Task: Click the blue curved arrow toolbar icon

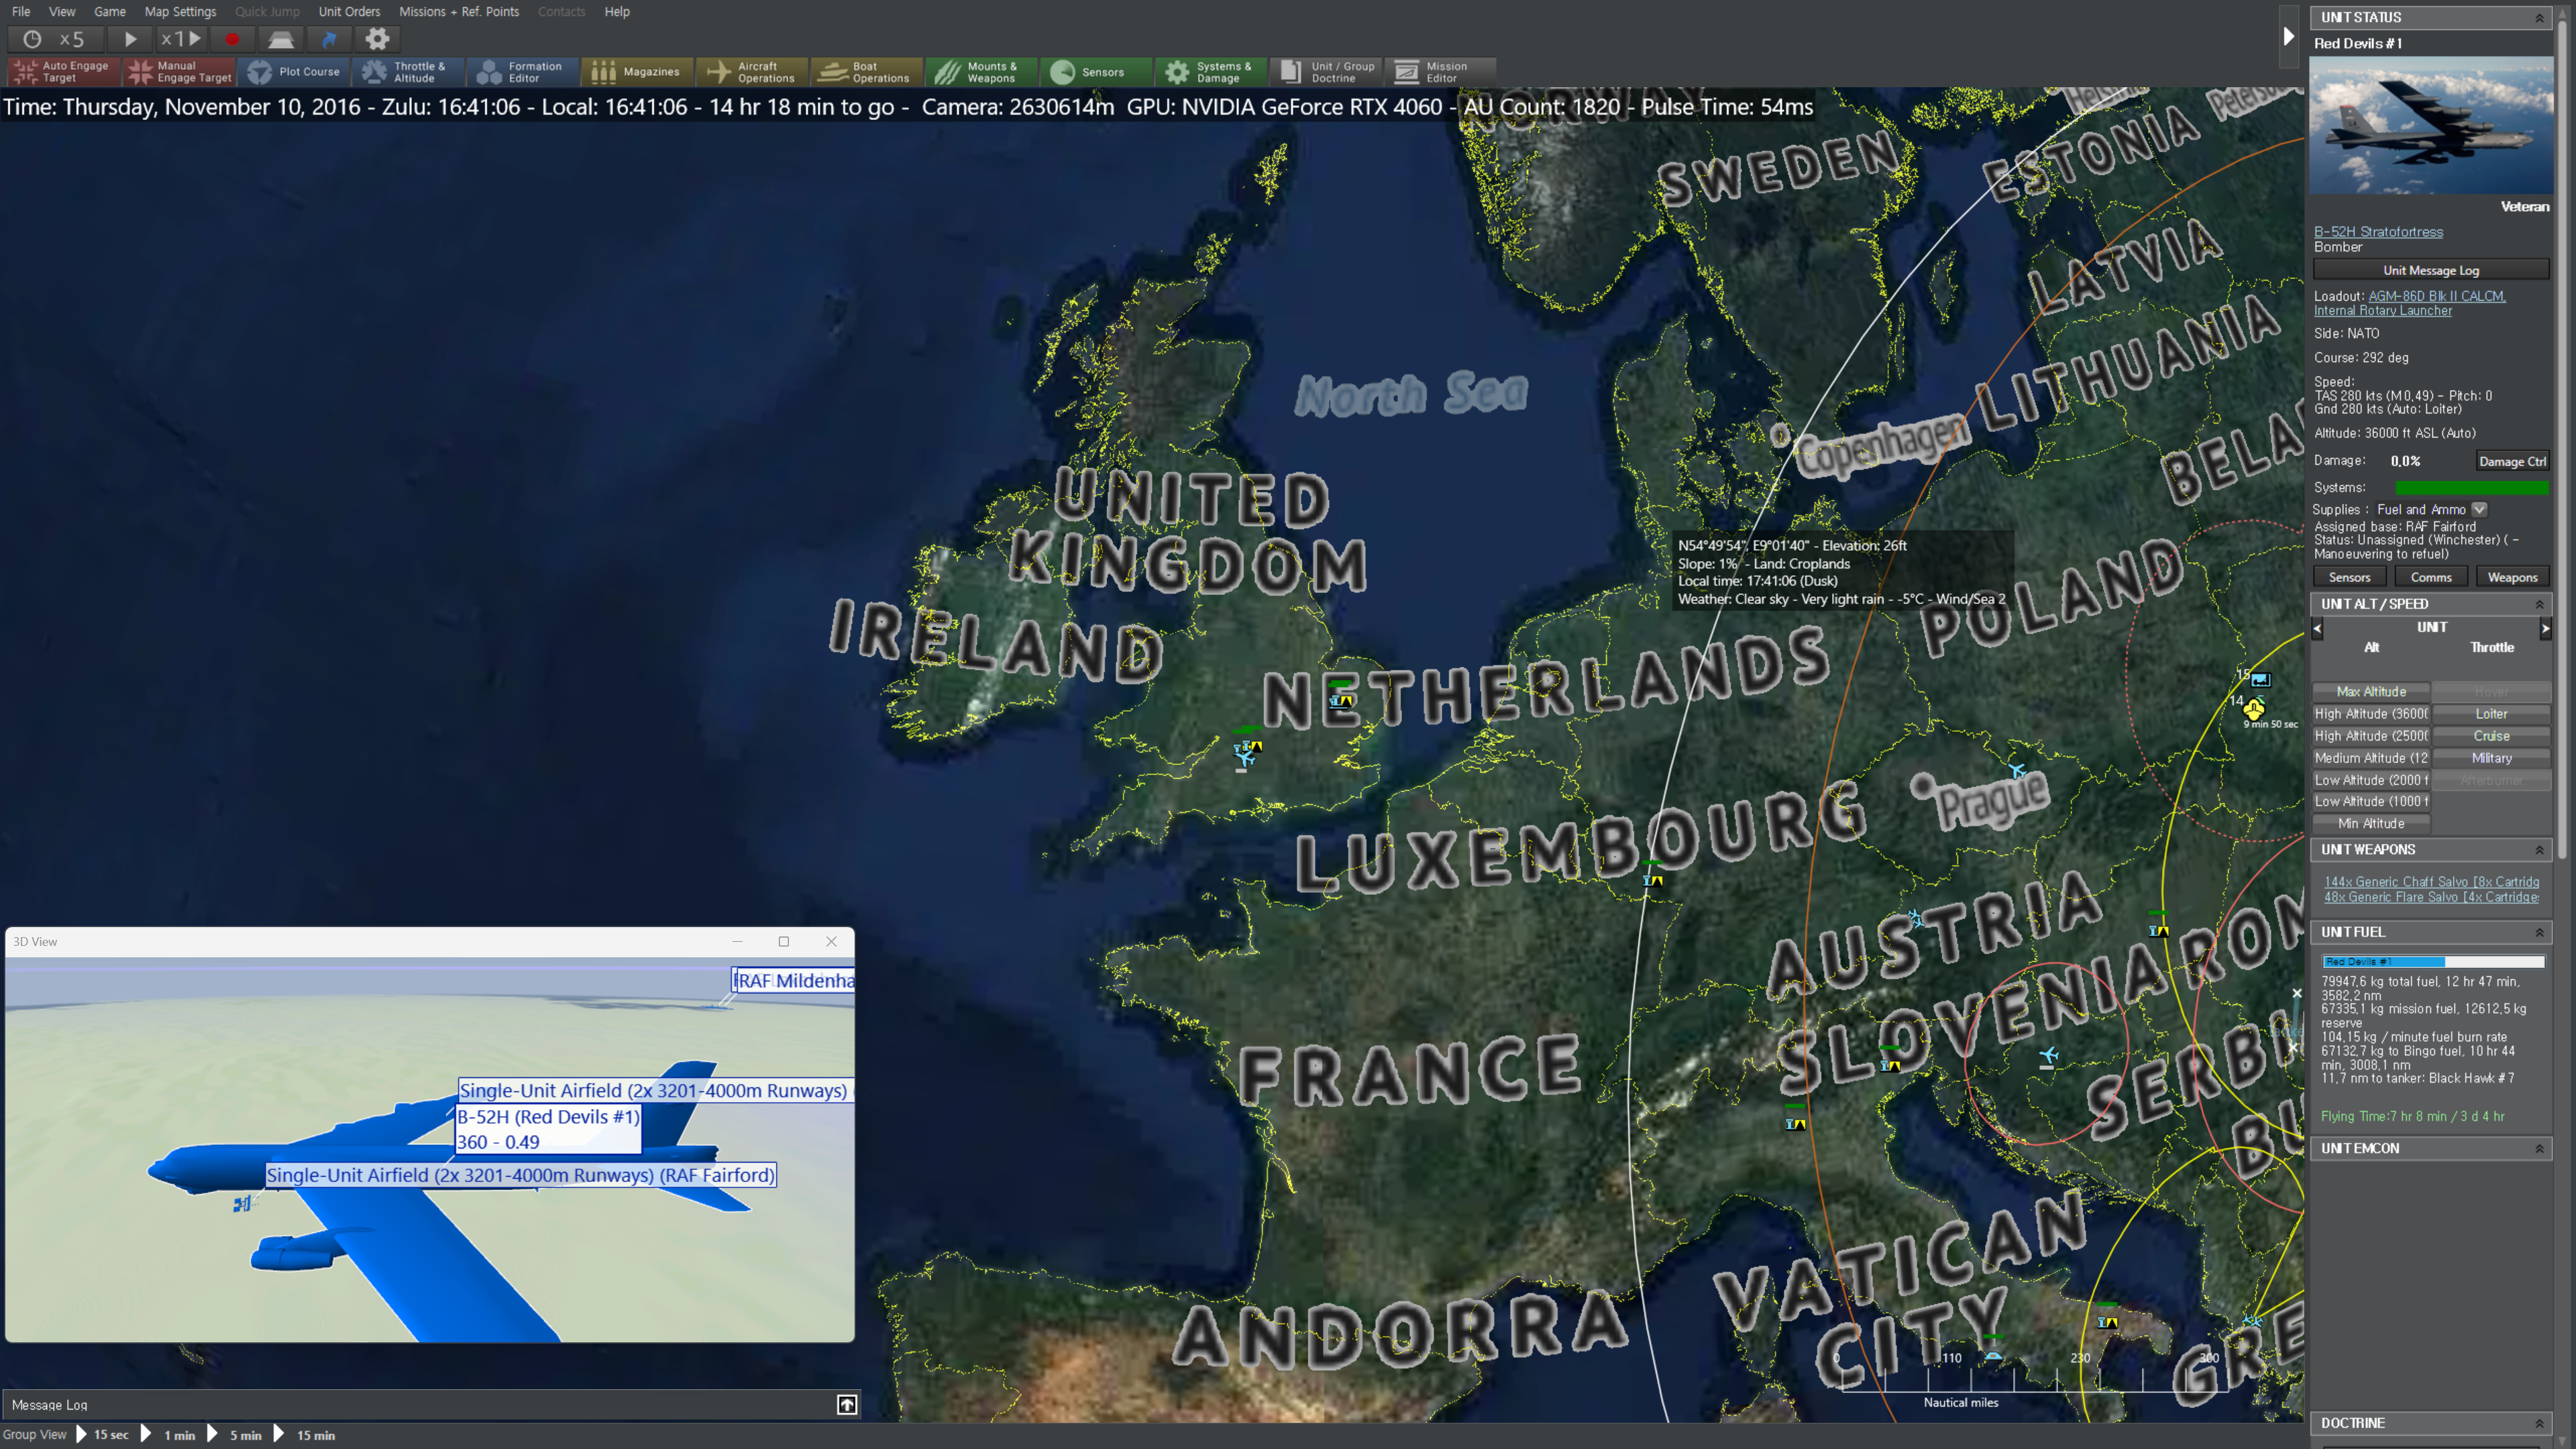Action: click(x=329, y=39)
